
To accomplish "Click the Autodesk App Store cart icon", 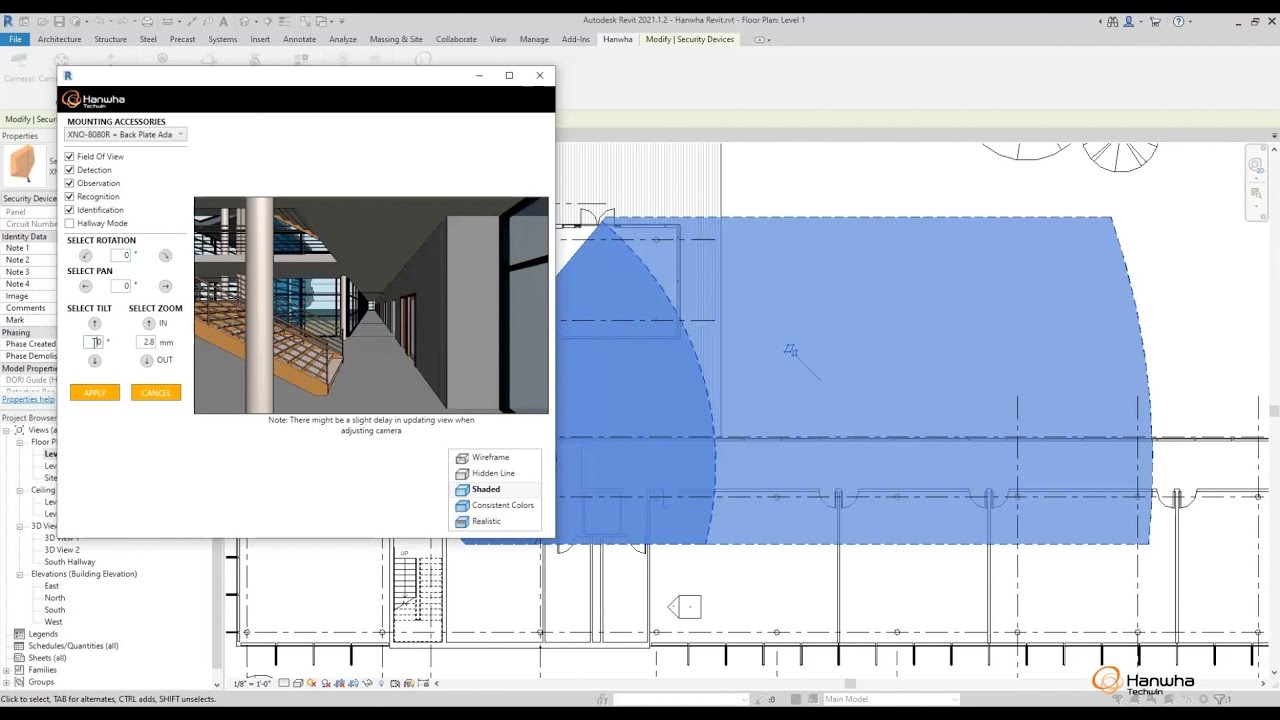I will tap(1155, 21).
